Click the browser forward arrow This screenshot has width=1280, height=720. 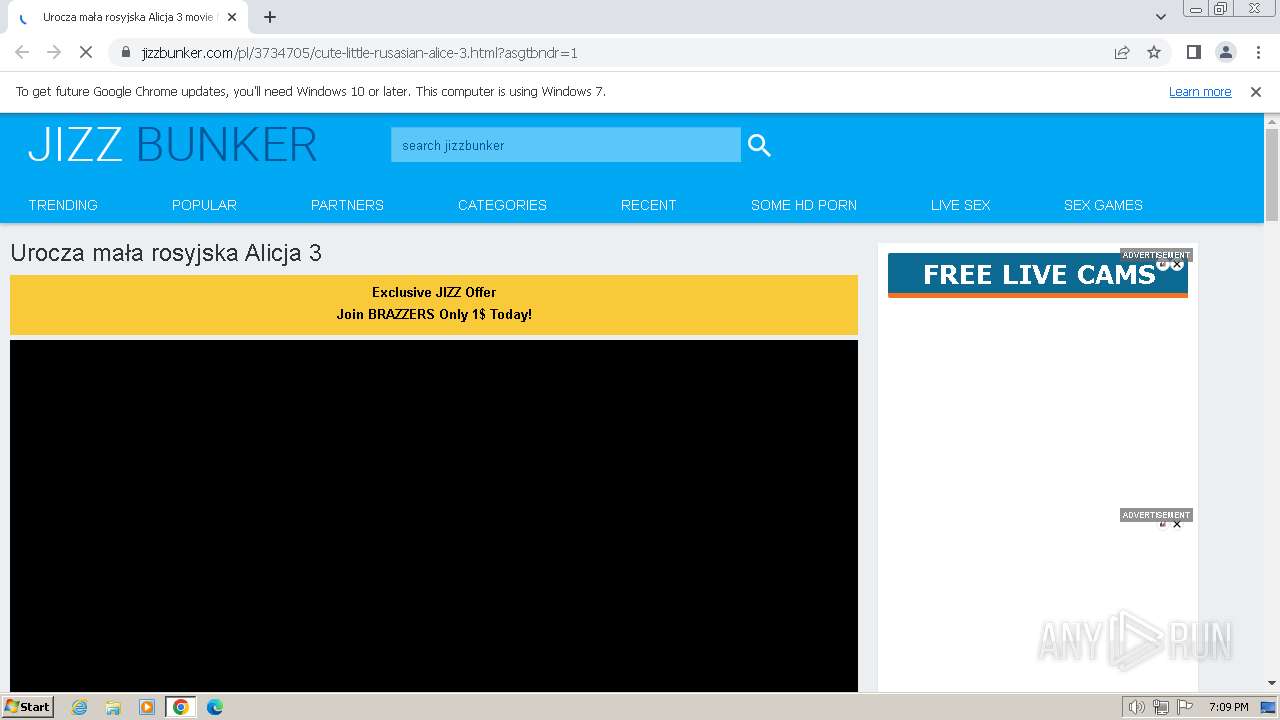pyautogui.click(x=54, y=52)
